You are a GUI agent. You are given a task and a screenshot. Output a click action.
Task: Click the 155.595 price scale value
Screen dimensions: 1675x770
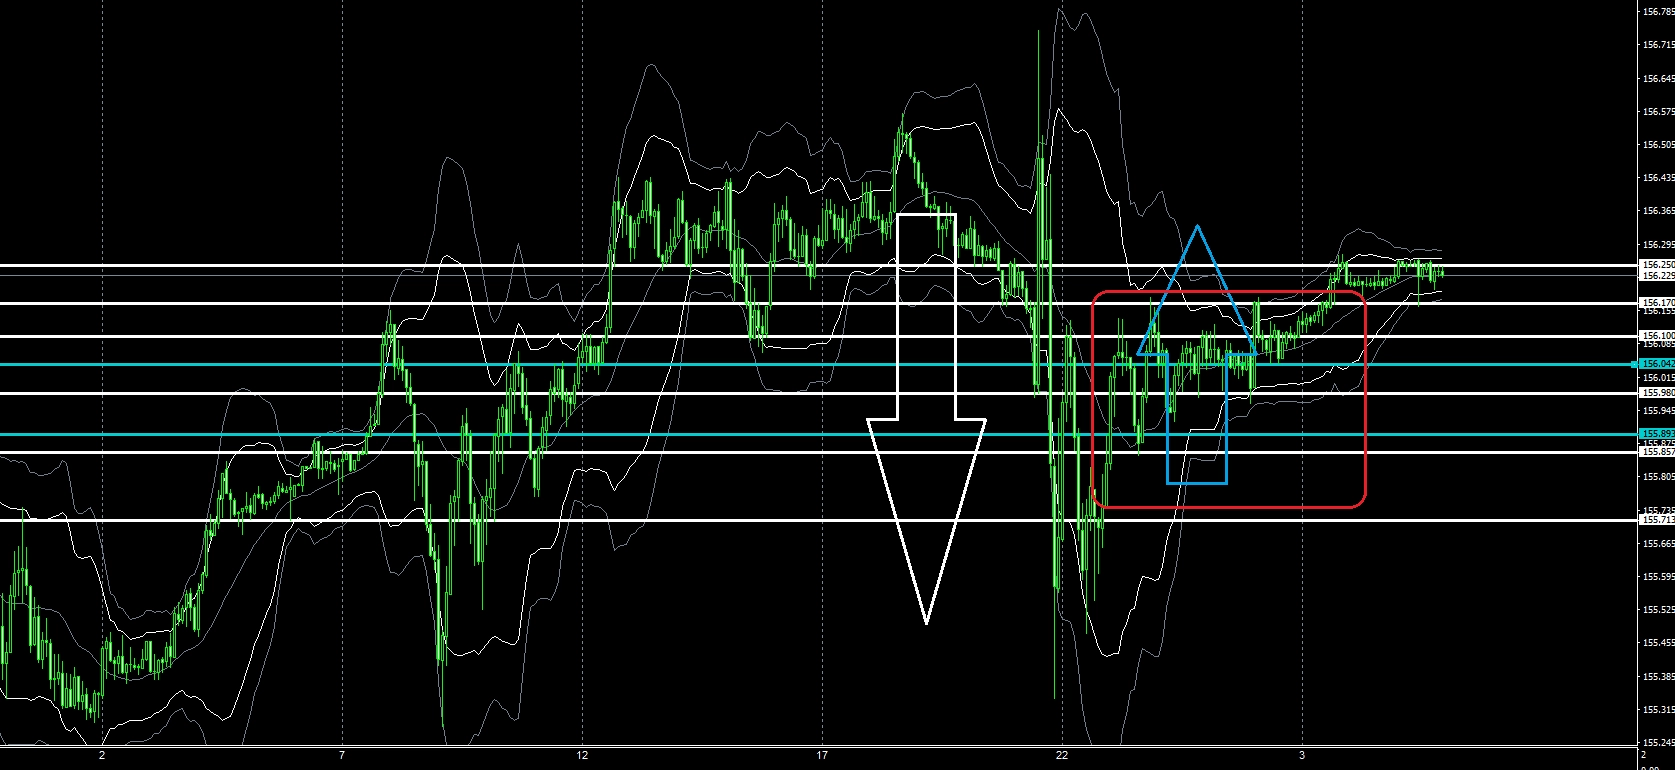1657,577
